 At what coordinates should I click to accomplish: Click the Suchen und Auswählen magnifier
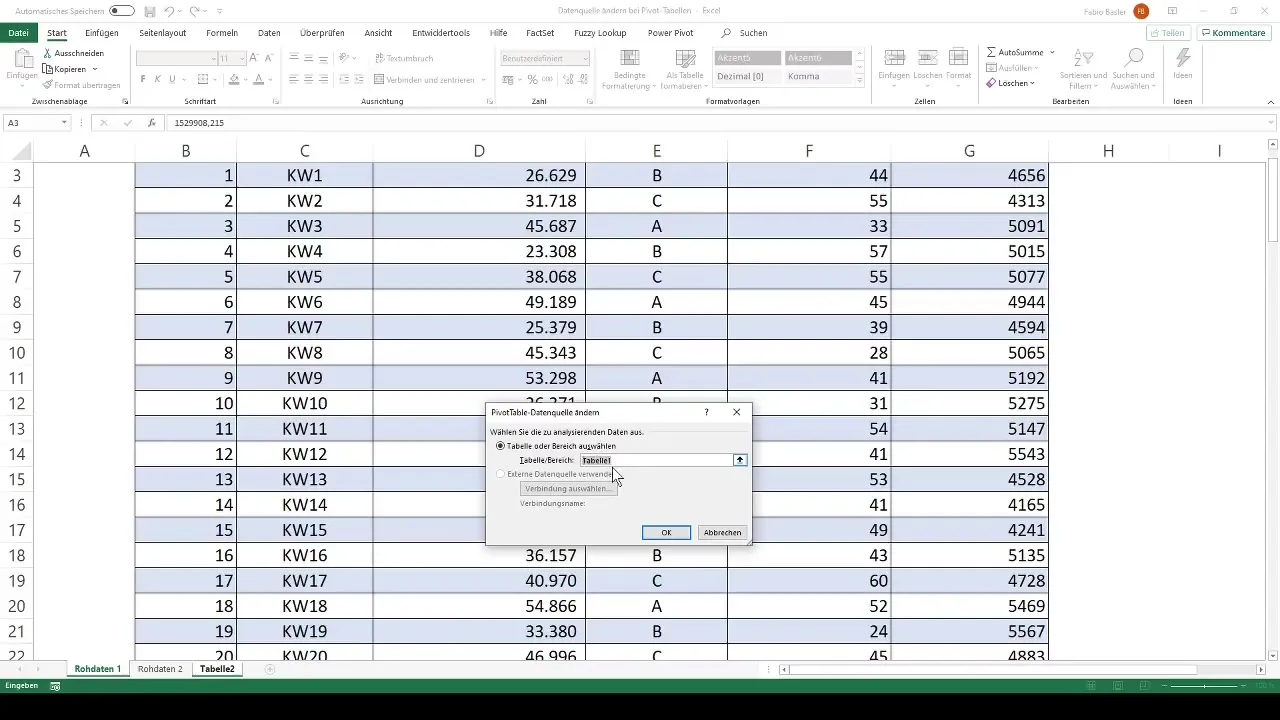(x=1135, y=58)
